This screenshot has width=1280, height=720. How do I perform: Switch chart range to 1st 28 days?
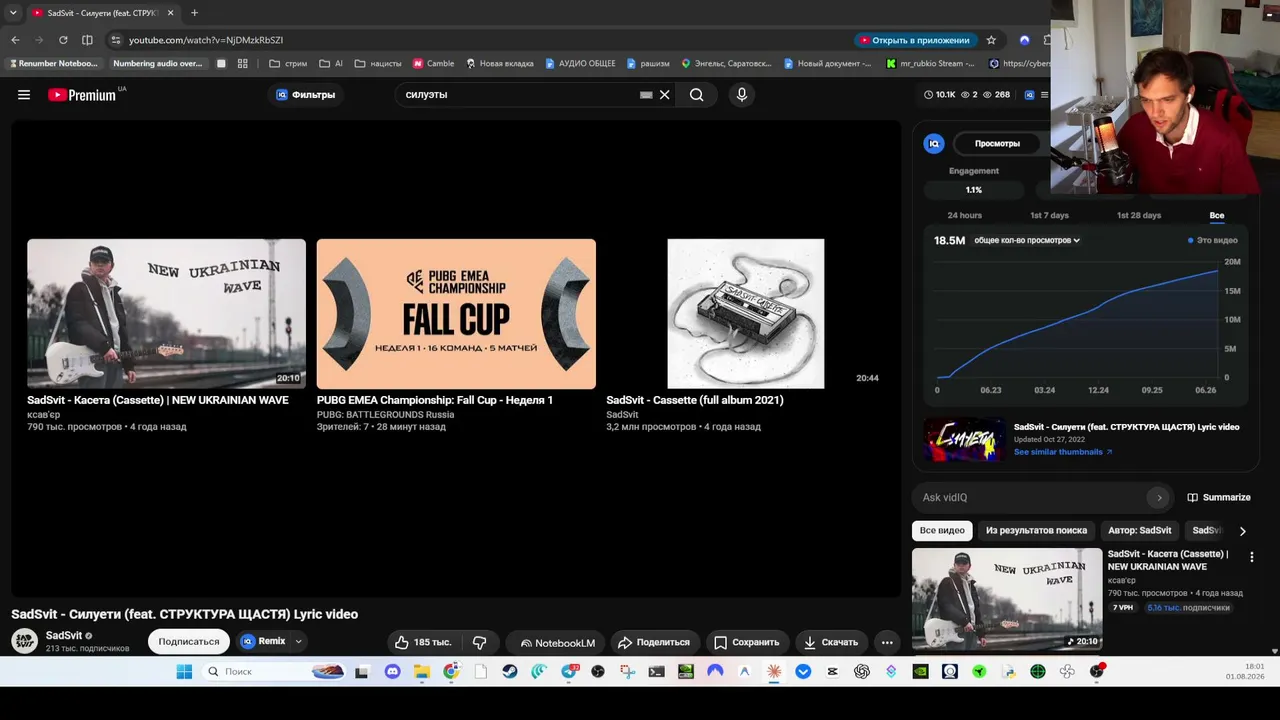tap(1139, 215)
